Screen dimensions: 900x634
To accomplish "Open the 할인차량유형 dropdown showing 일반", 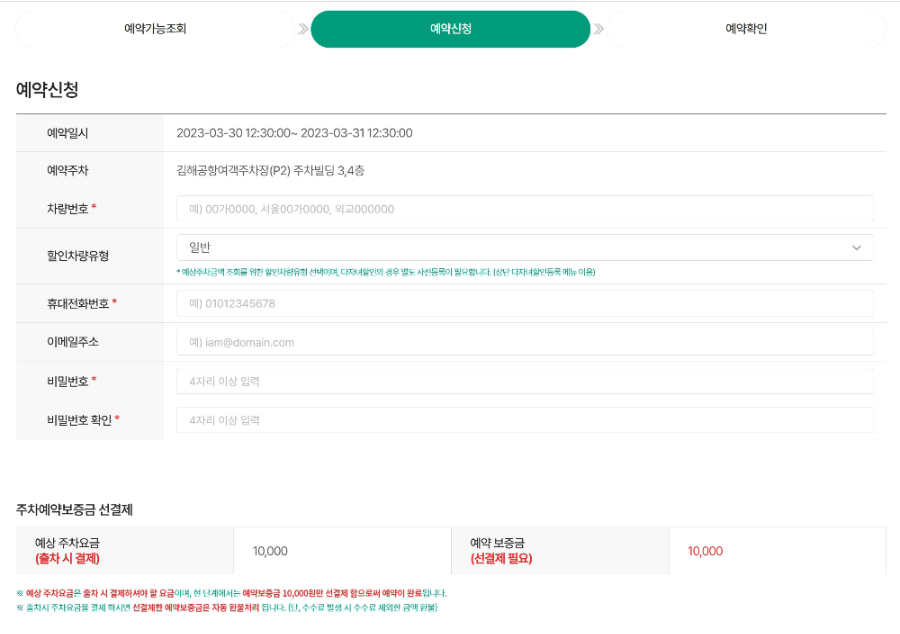I will pyautogui.click(x=525, y=247).
